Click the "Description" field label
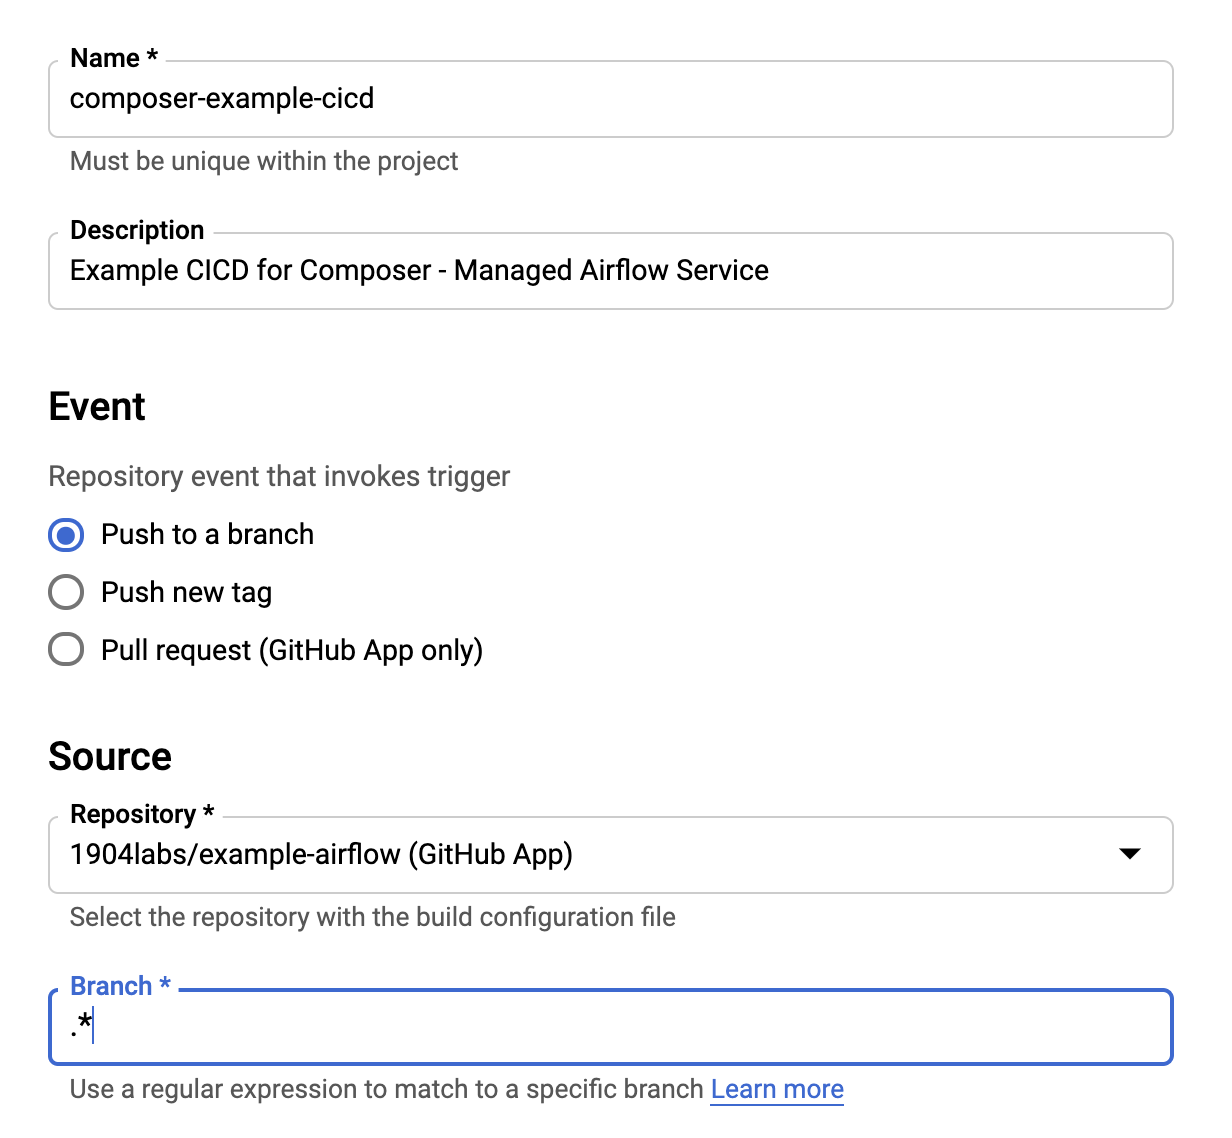 [x=137, y=230]
